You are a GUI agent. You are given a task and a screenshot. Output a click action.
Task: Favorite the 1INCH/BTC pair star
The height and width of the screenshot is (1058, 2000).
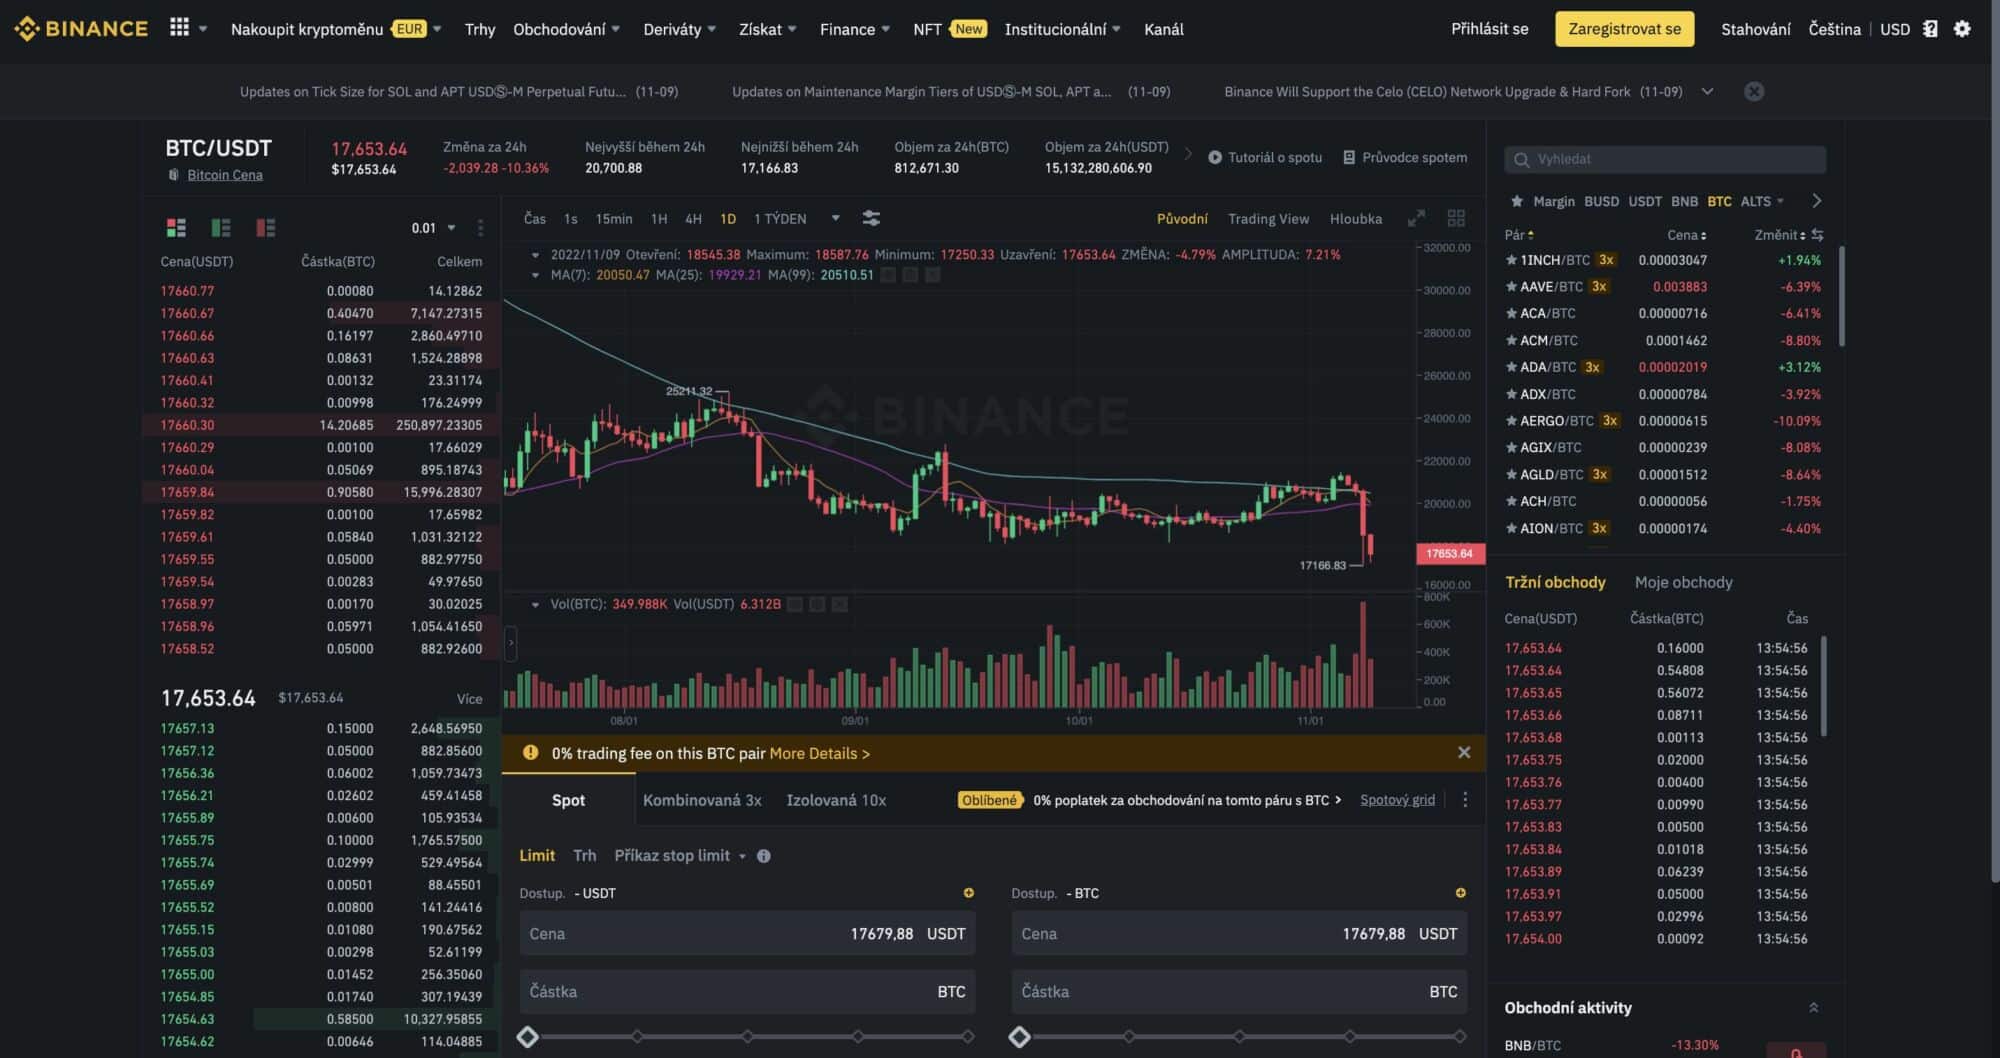click(1511, 260)
